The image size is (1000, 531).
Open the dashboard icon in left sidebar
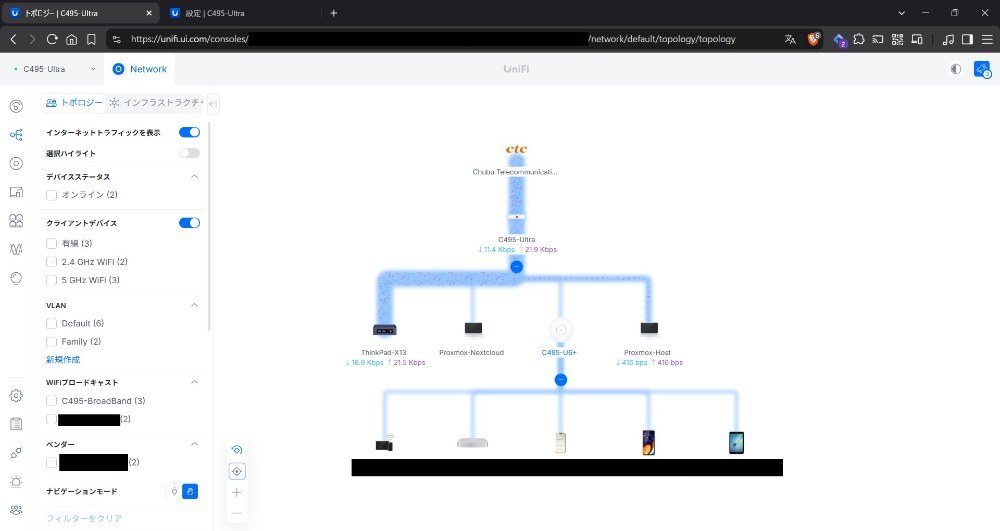click(x=16, y=106)
